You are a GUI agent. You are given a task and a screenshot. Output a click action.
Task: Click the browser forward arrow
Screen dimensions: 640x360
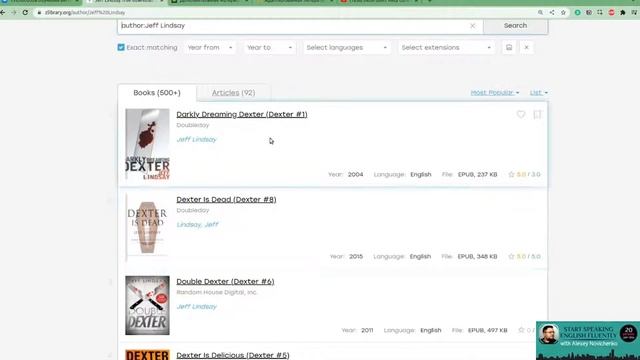coord(14,13)
